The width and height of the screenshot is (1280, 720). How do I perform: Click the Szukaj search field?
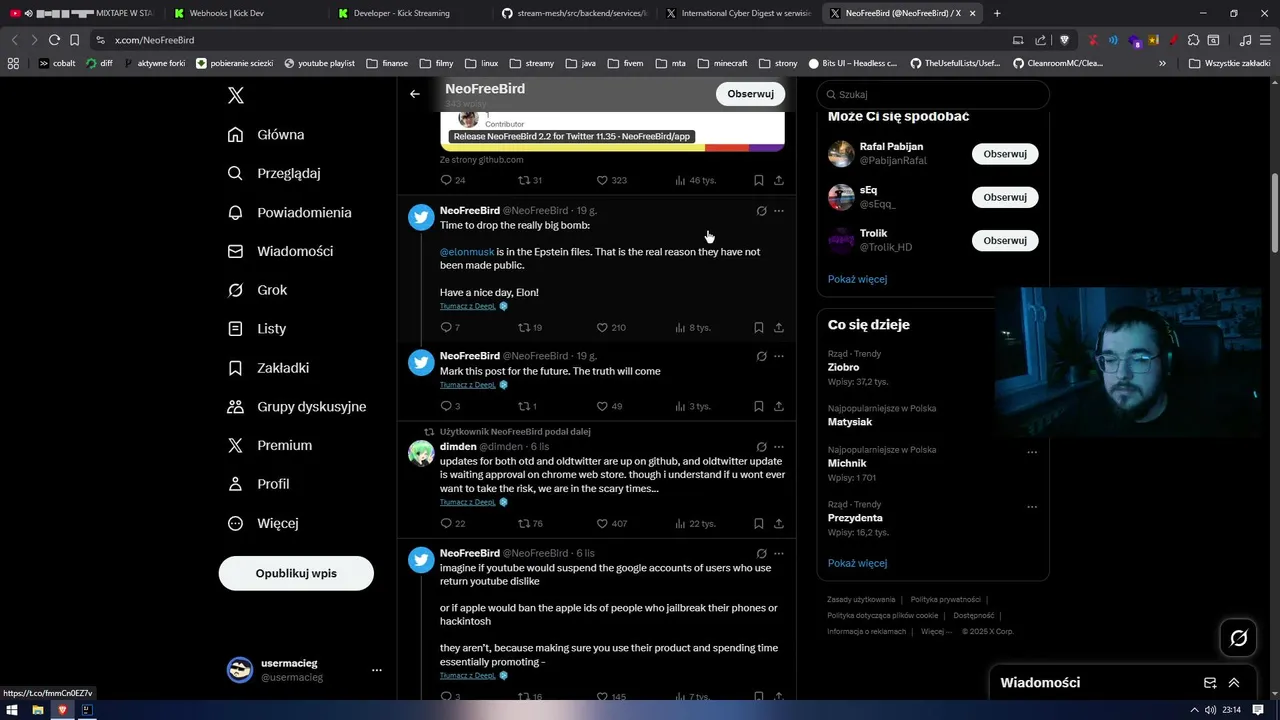tap(933, 94)
